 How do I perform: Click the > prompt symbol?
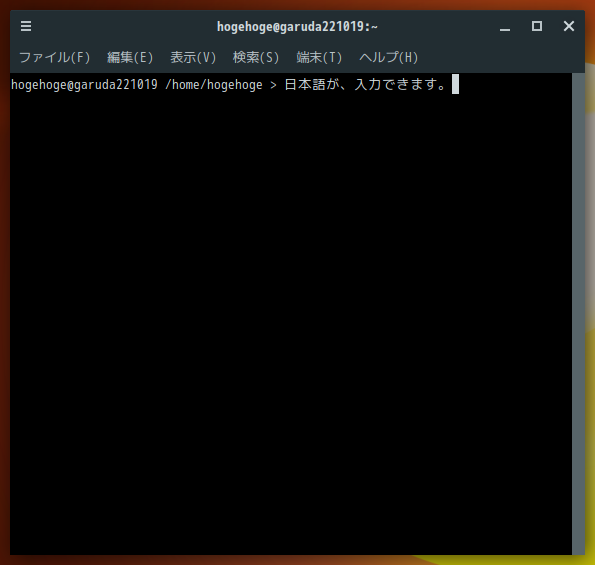point(273,85)
